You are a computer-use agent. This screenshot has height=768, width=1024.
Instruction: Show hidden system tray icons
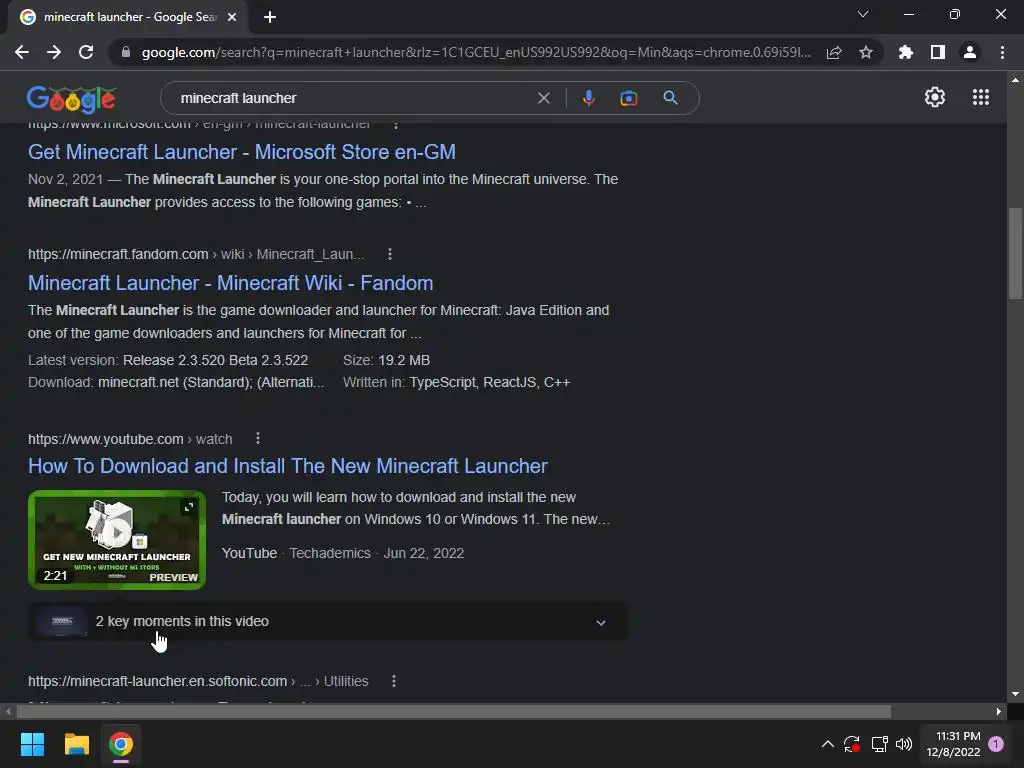point(827,744)
